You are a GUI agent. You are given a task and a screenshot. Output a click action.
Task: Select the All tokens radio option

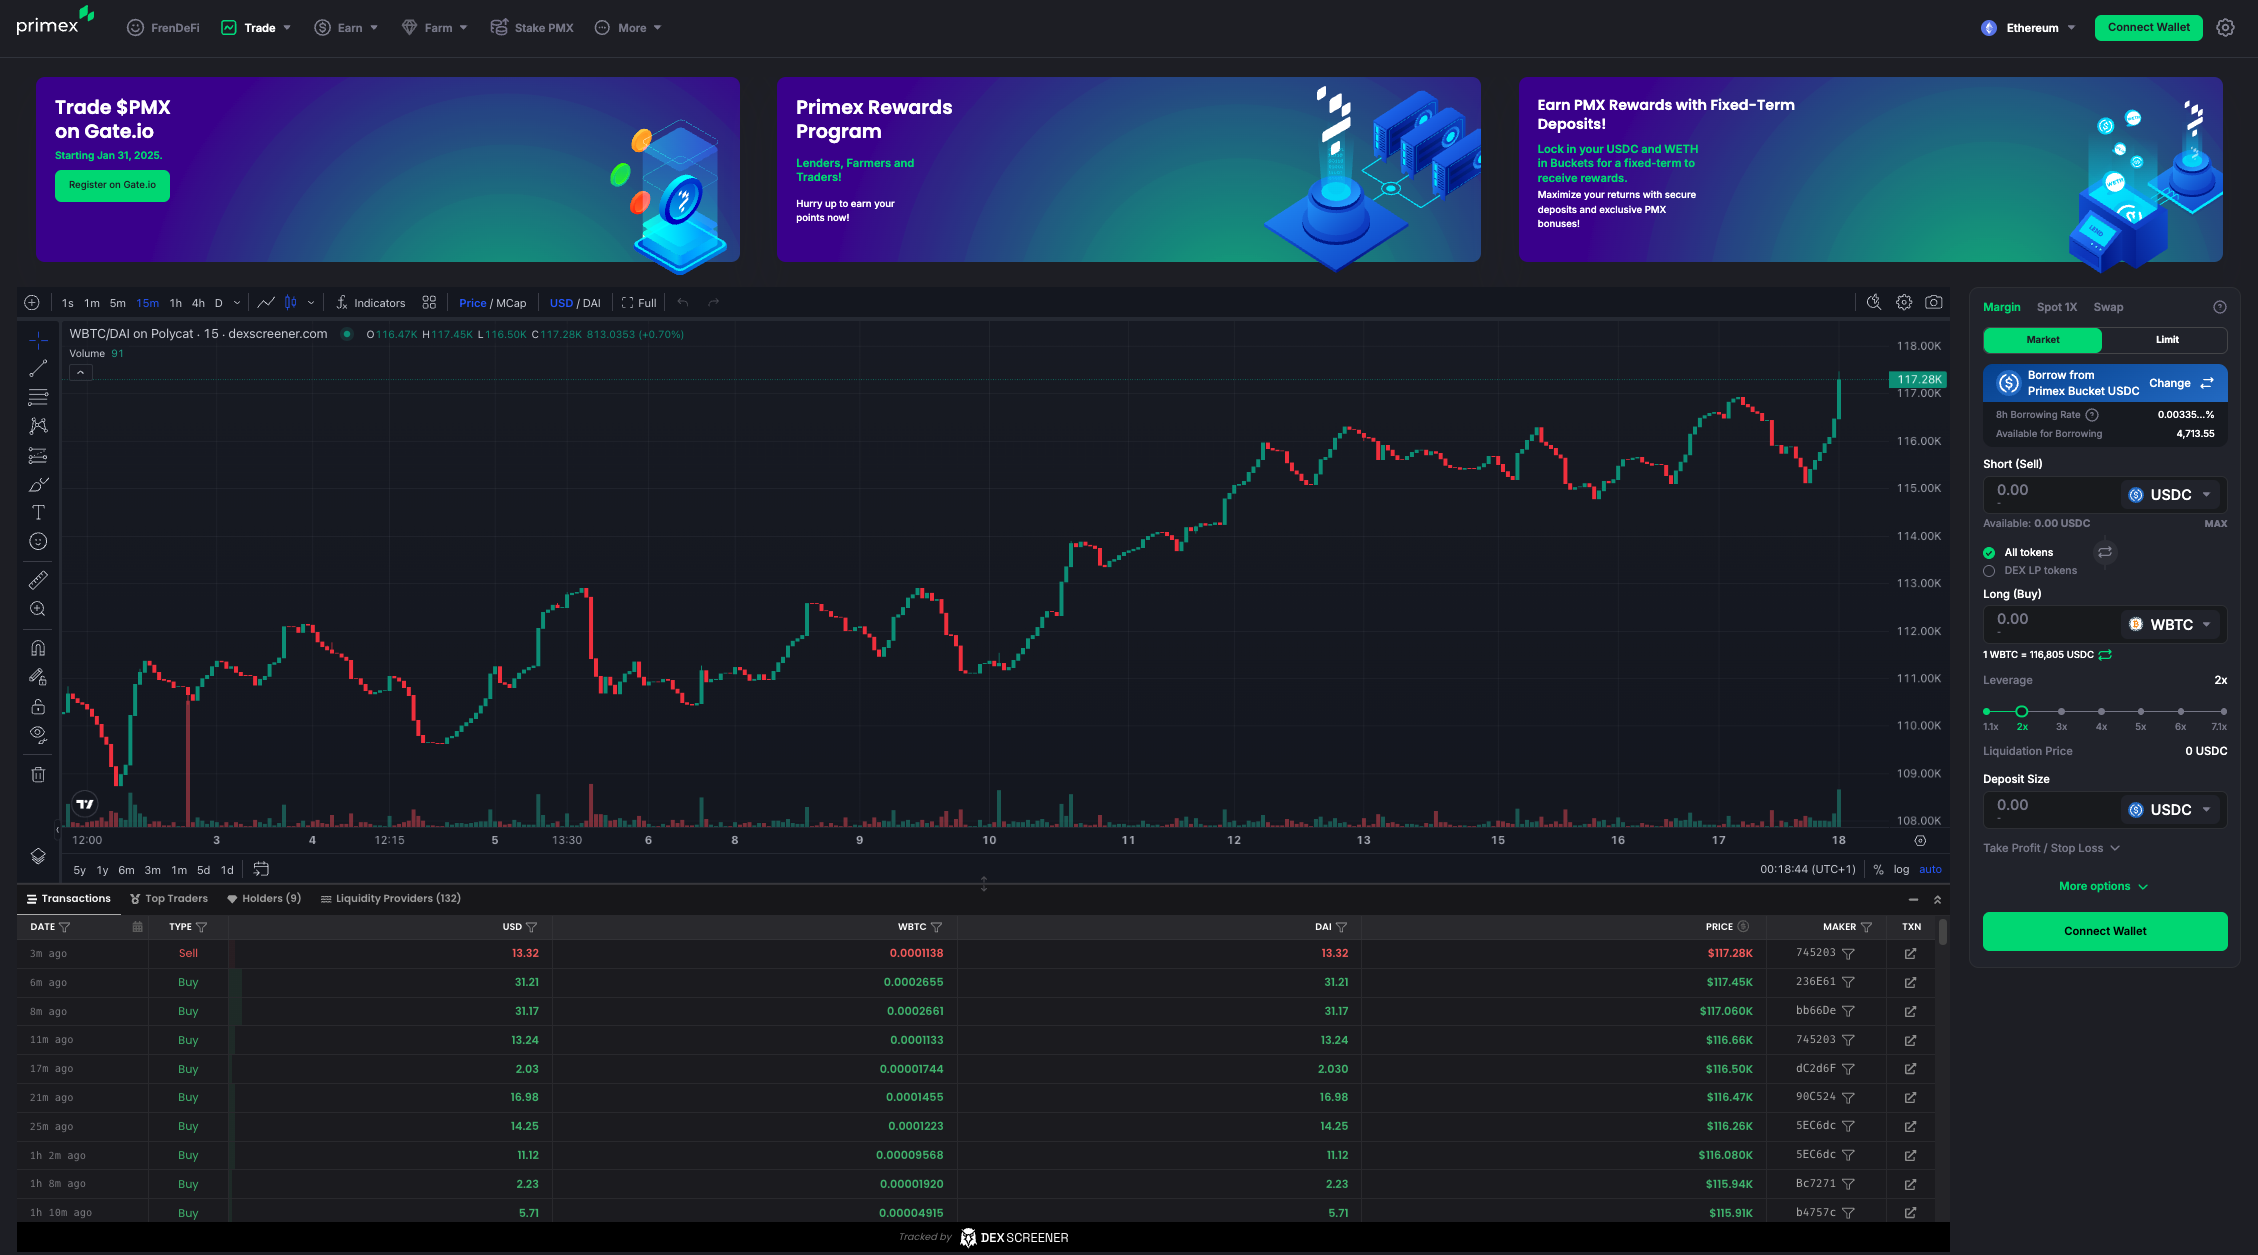1989,553
